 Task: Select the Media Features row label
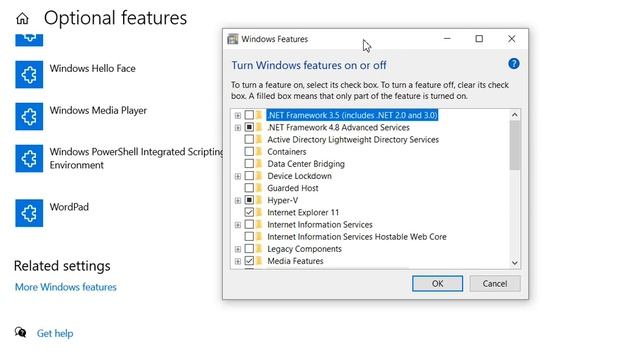click(x=295, y=261)
